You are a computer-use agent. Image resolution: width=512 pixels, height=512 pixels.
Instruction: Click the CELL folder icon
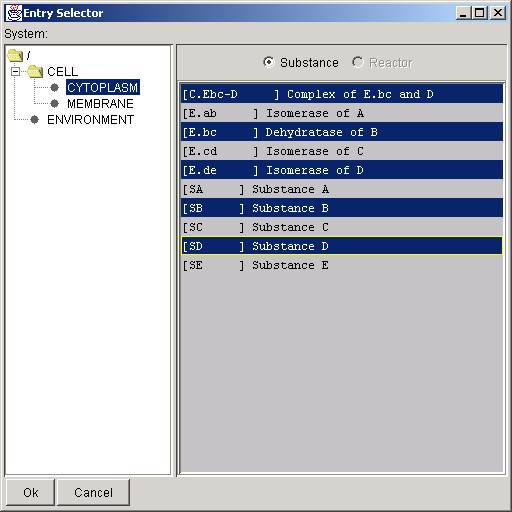[x=35, y=71]
